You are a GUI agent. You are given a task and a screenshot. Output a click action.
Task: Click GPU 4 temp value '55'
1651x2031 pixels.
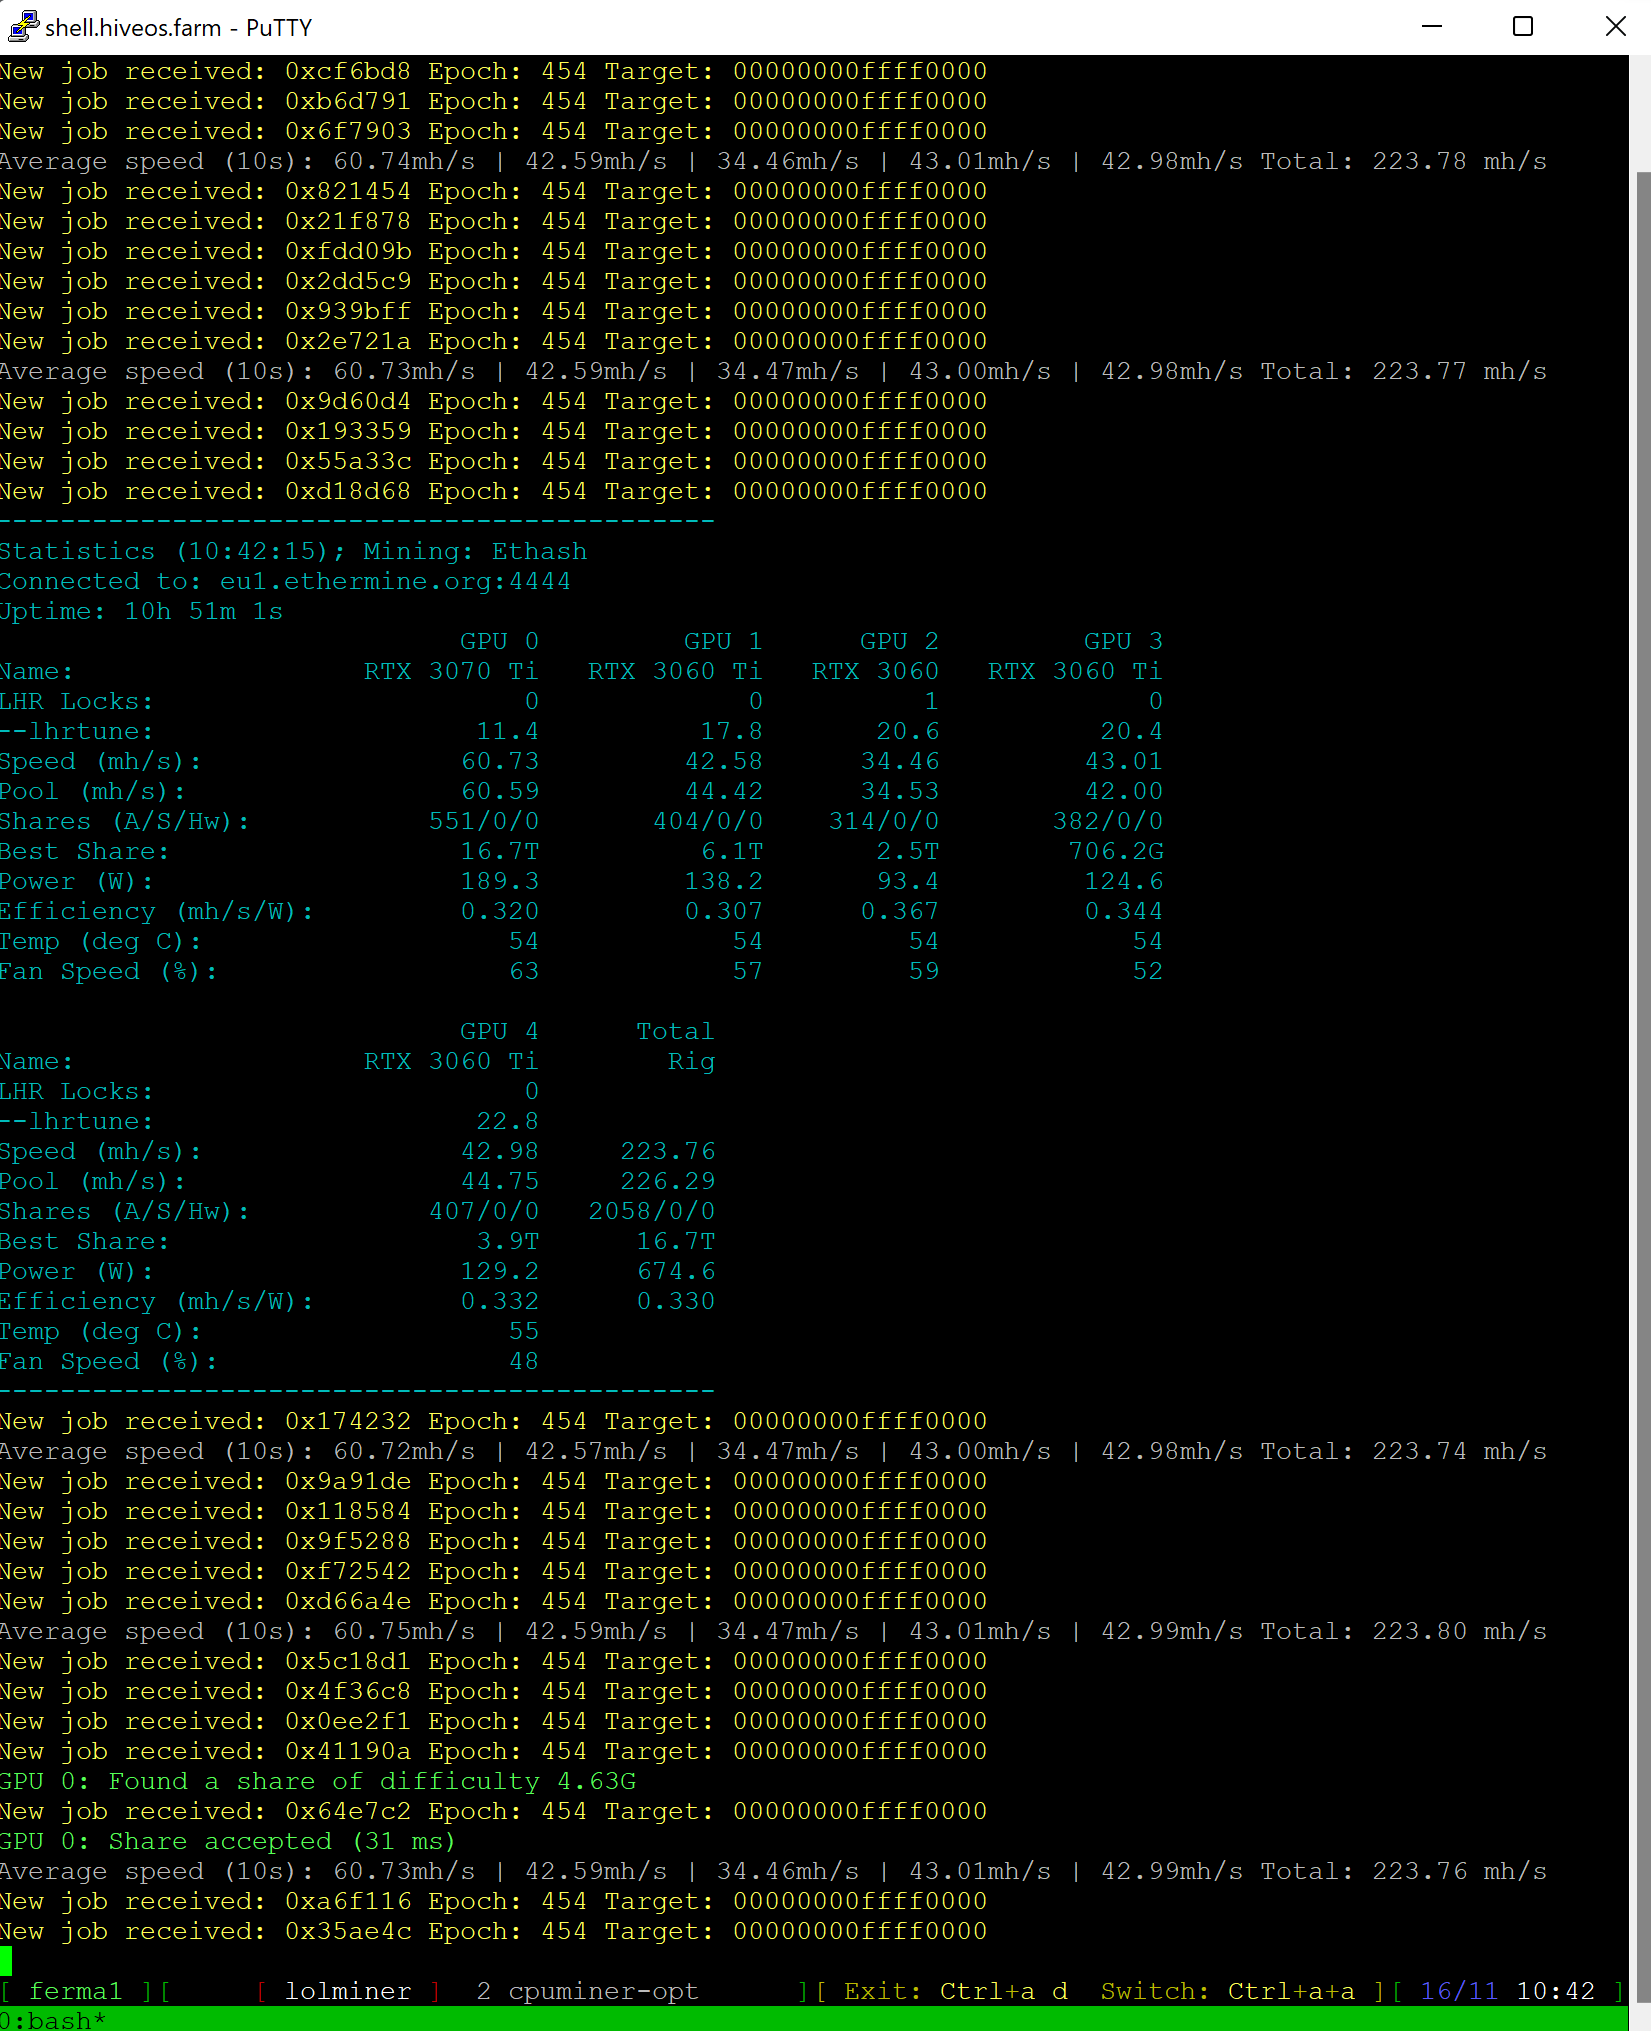(523, 1331)
